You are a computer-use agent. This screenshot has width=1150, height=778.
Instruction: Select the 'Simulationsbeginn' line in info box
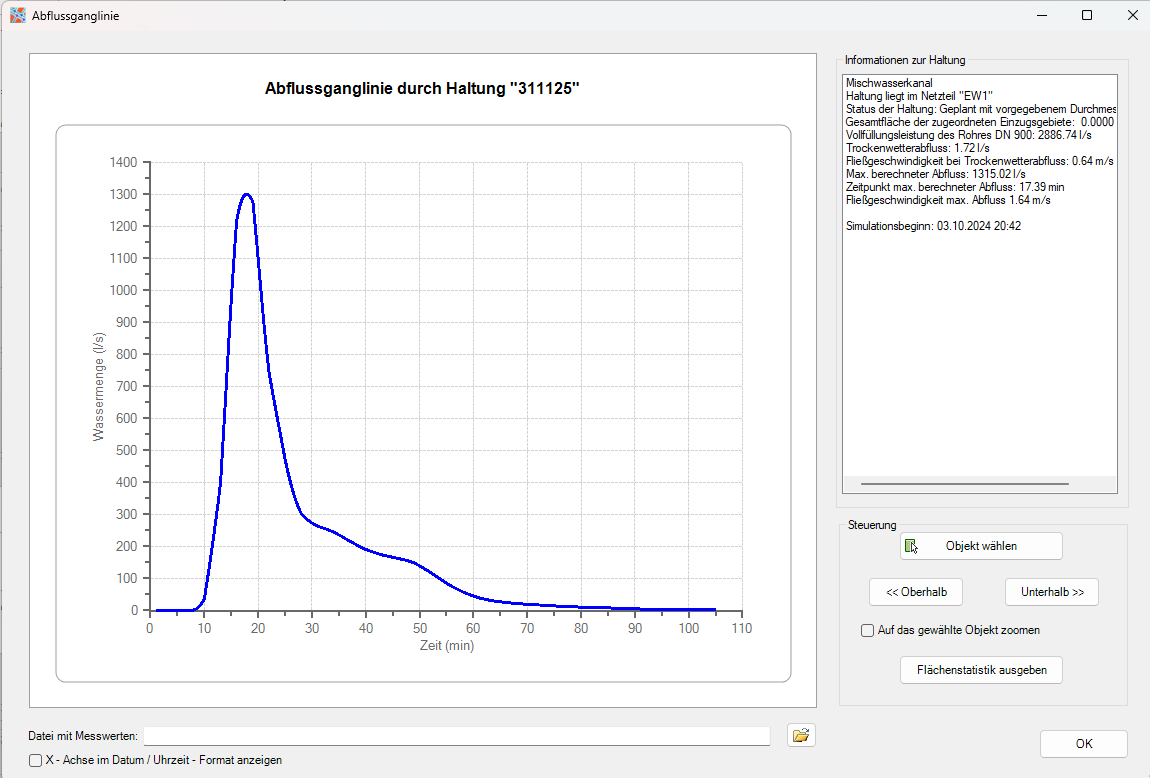933,226
